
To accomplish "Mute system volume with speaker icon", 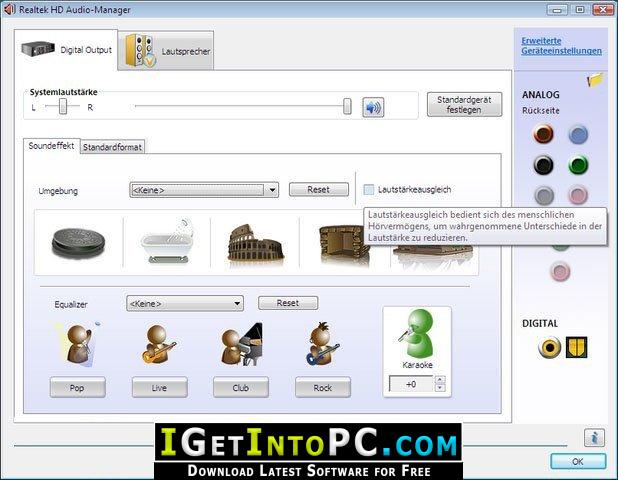I will coord(373,107).
